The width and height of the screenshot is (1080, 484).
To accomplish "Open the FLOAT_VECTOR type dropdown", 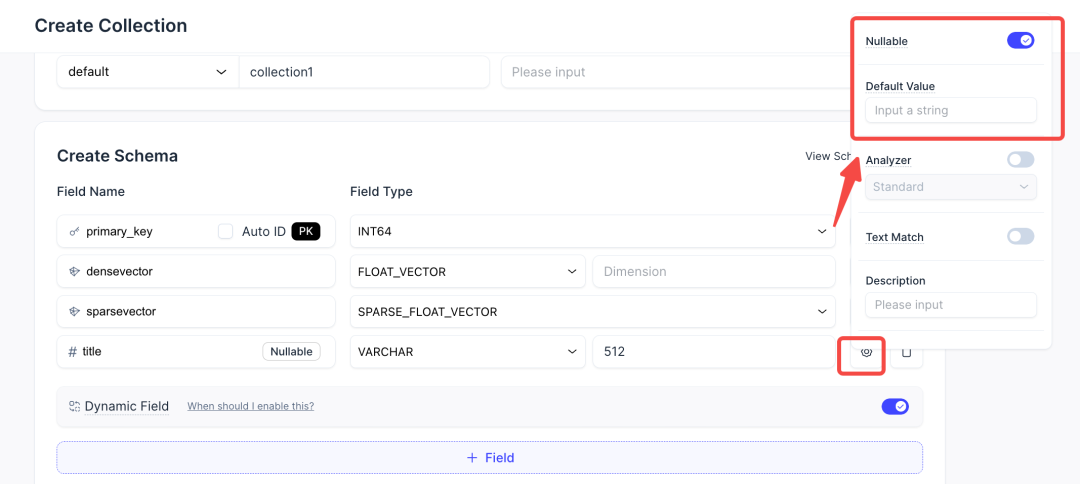I will (467, 271).
